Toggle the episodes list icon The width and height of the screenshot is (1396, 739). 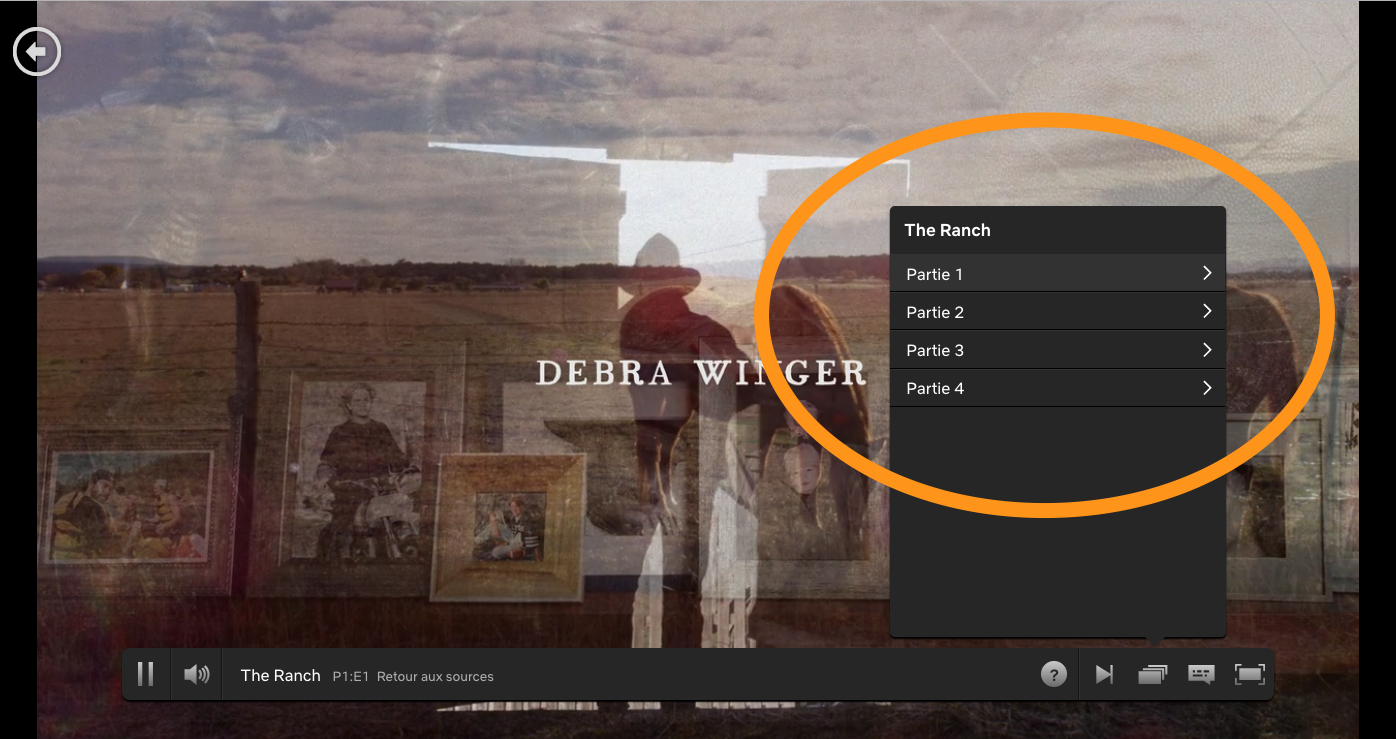1153,675
